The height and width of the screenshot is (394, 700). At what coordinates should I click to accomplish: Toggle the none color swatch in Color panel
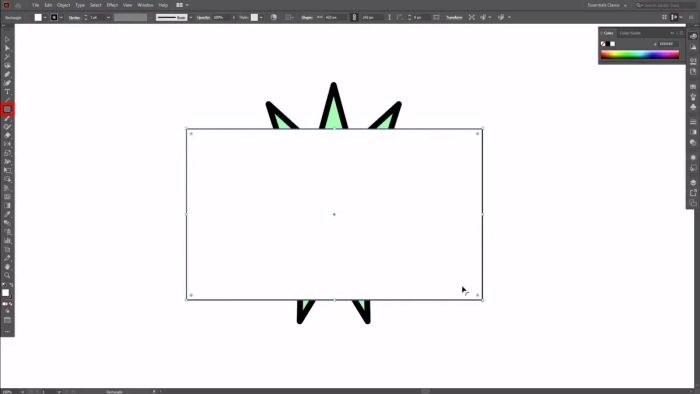(x=603, y=44)
